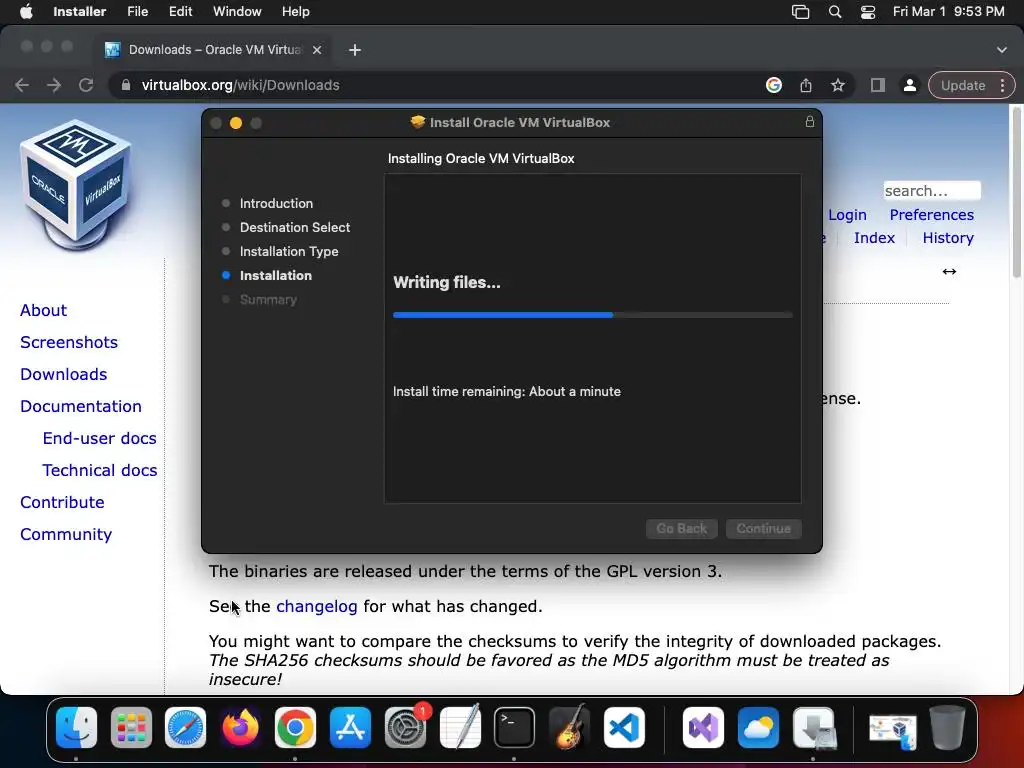
Task: Click the VirtualBox logo on webpage
Action: point(76,185)
